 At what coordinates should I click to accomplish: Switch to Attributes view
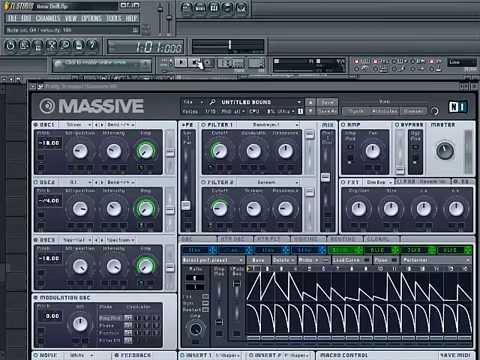tap(385, 111)
